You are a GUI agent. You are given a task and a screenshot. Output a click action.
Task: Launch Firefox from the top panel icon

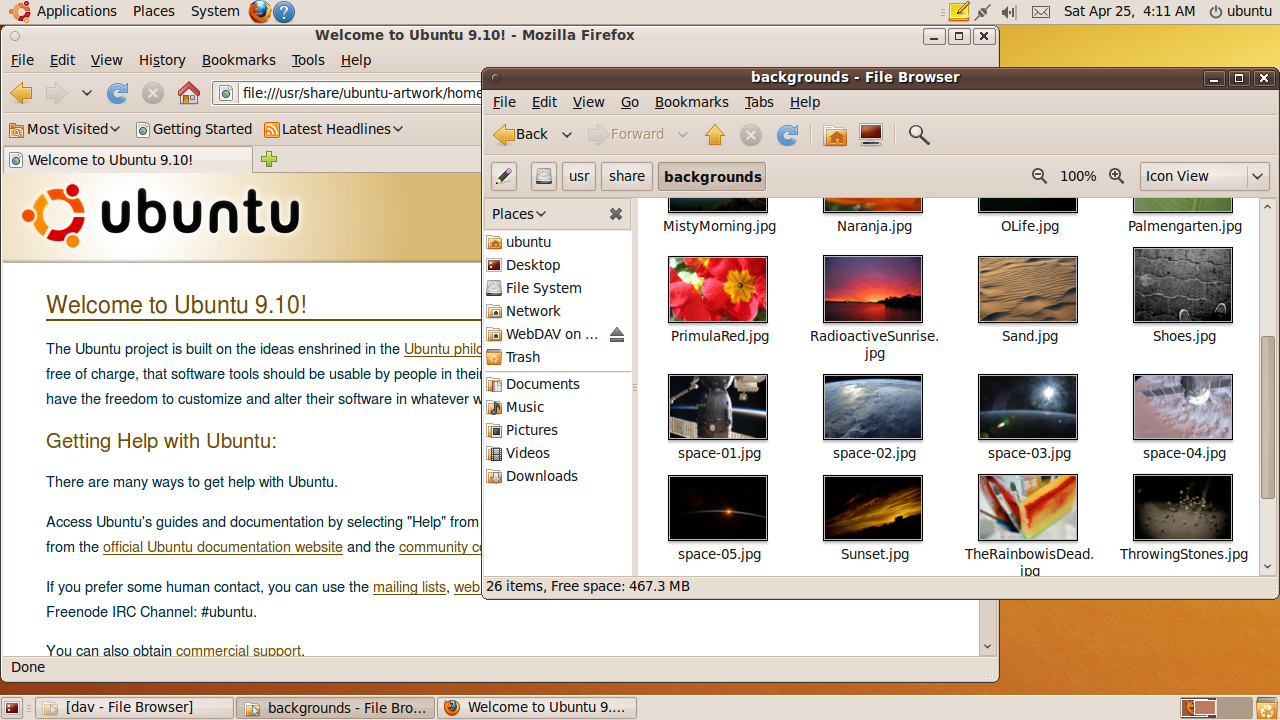click(259, 12)
